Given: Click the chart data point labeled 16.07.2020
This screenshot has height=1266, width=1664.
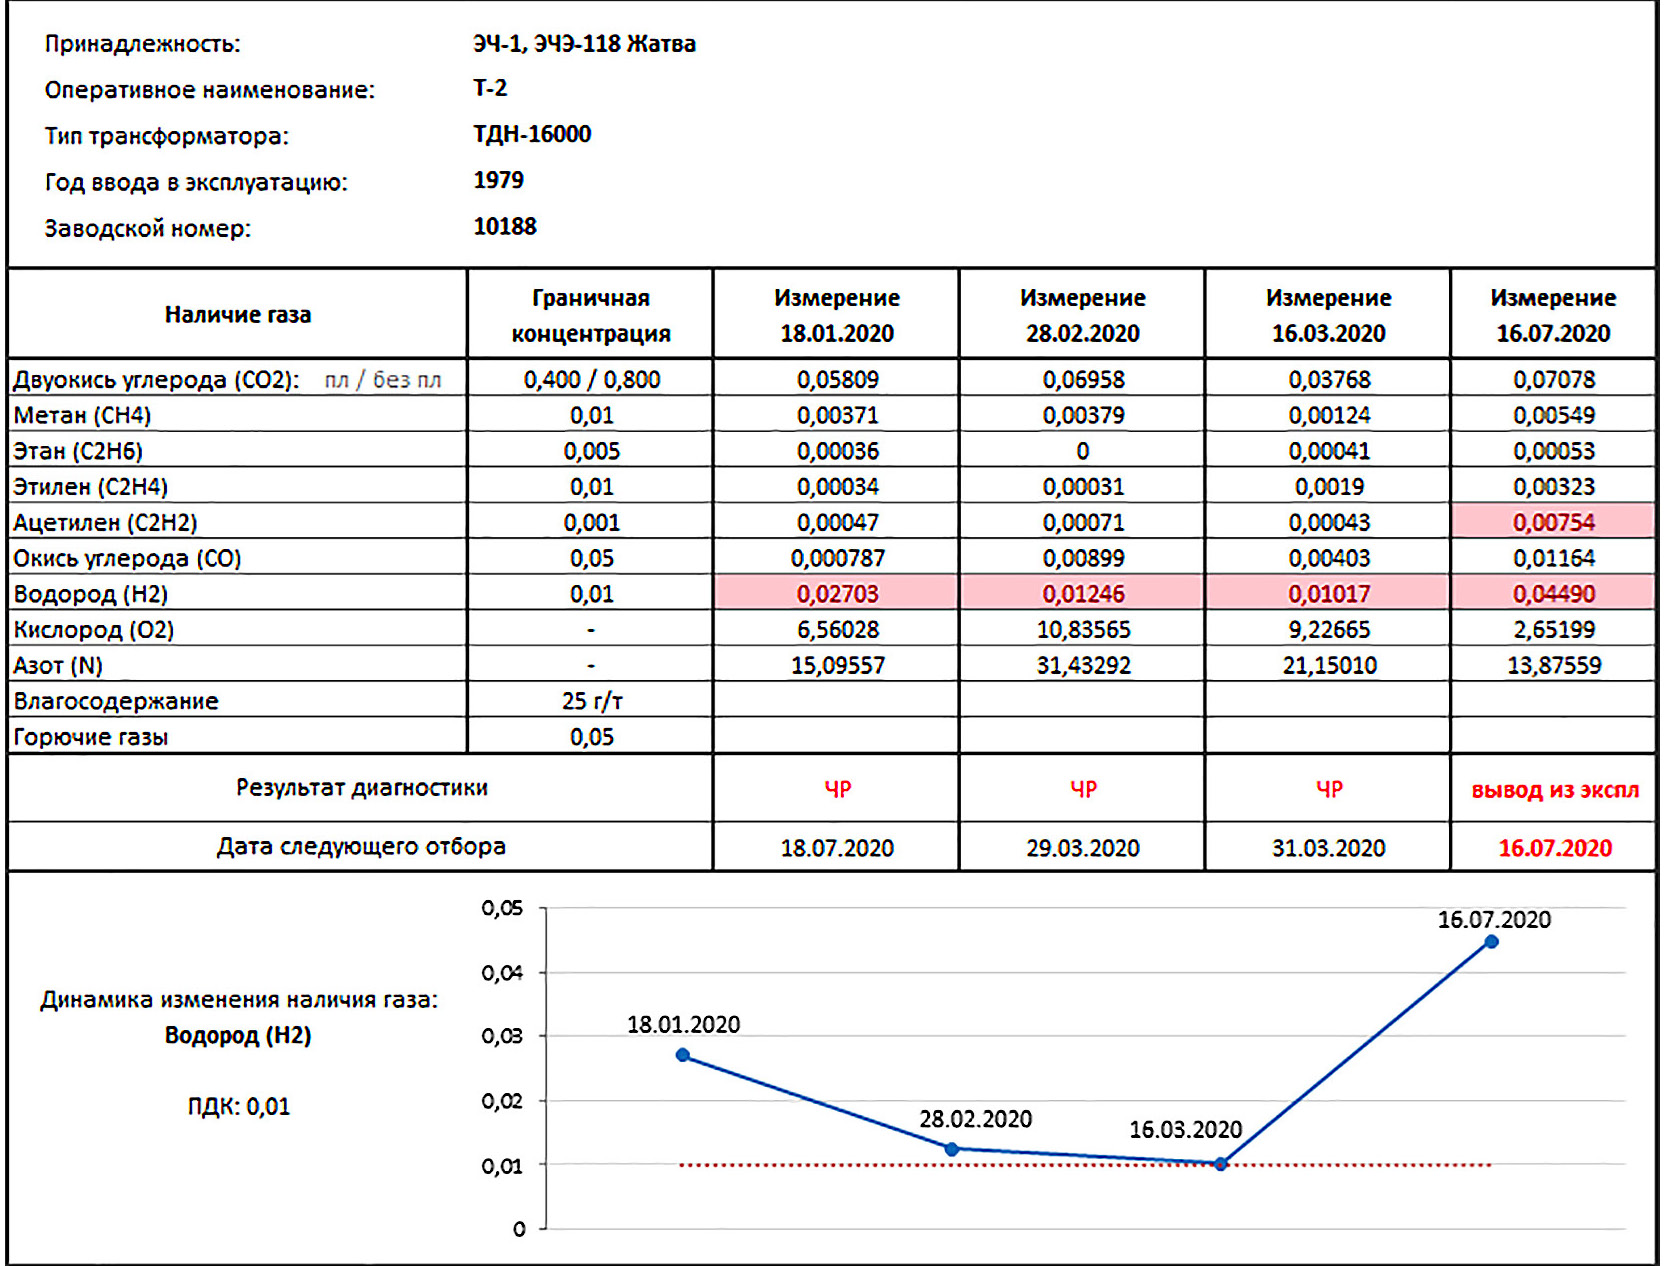Looking at the screenshot, I should tap(1491, 942).
